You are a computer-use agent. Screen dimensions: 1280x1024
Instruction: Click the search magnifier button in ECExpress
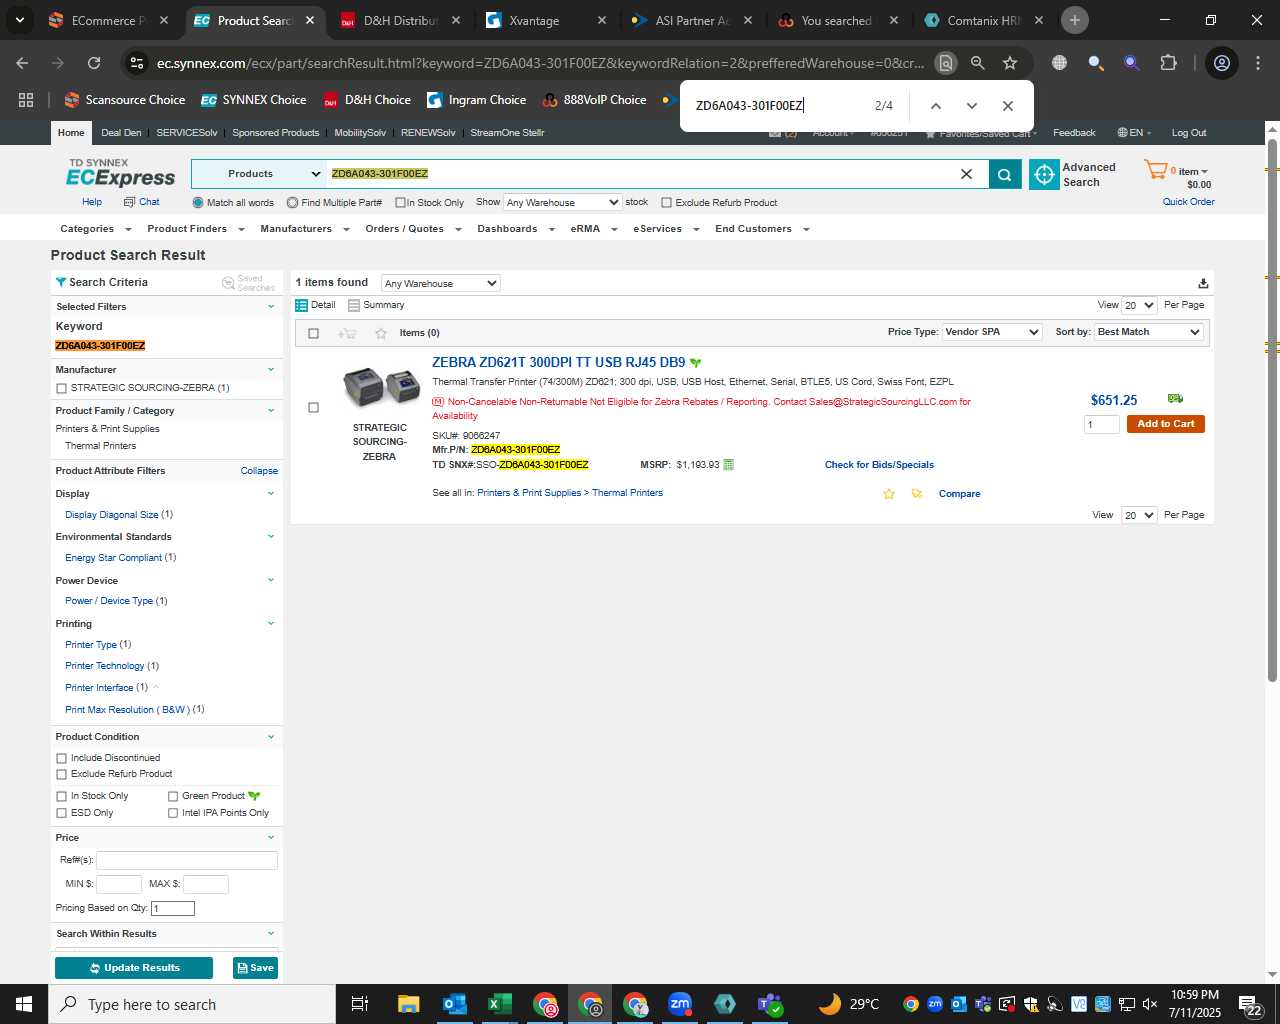(x=1004, y=174)
